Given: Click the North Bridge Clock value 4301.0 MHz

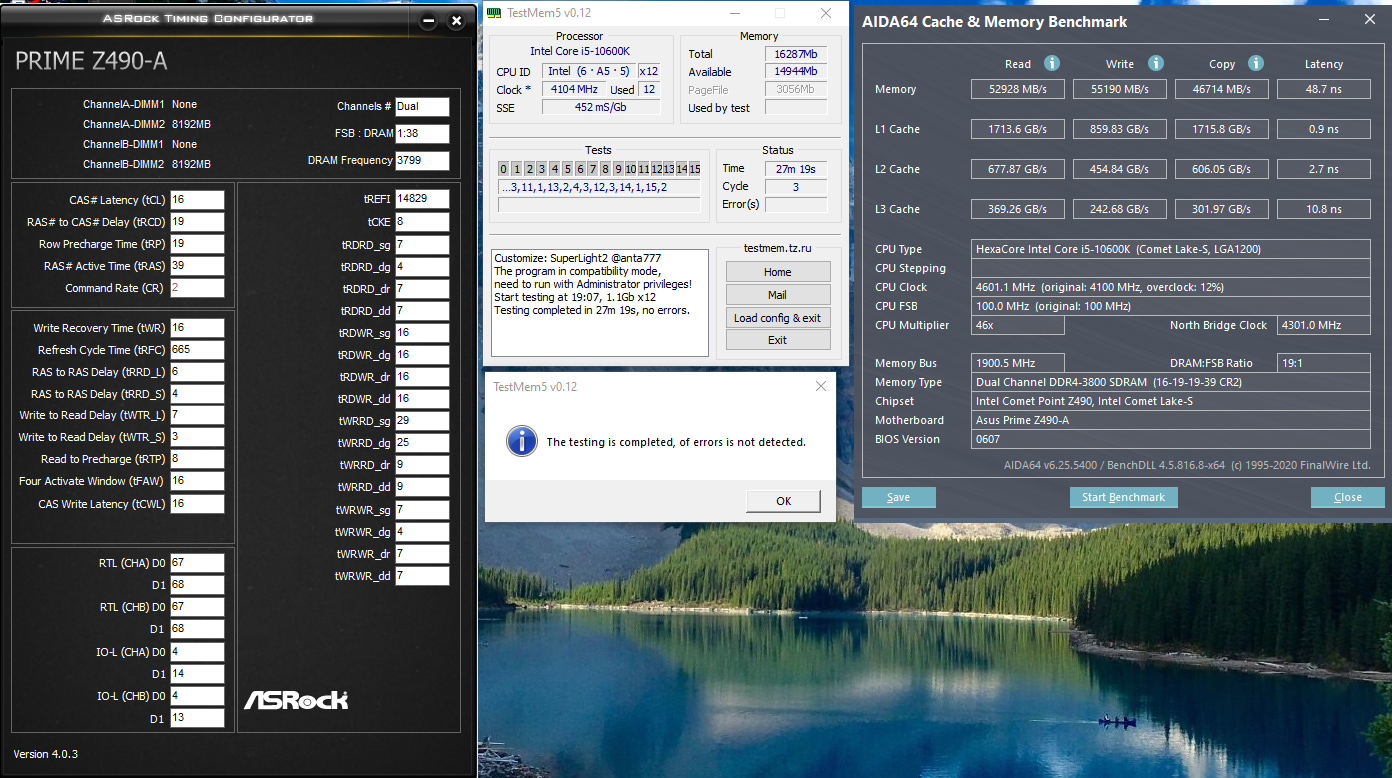Looking at the screenshot, I should (1323, 325).
